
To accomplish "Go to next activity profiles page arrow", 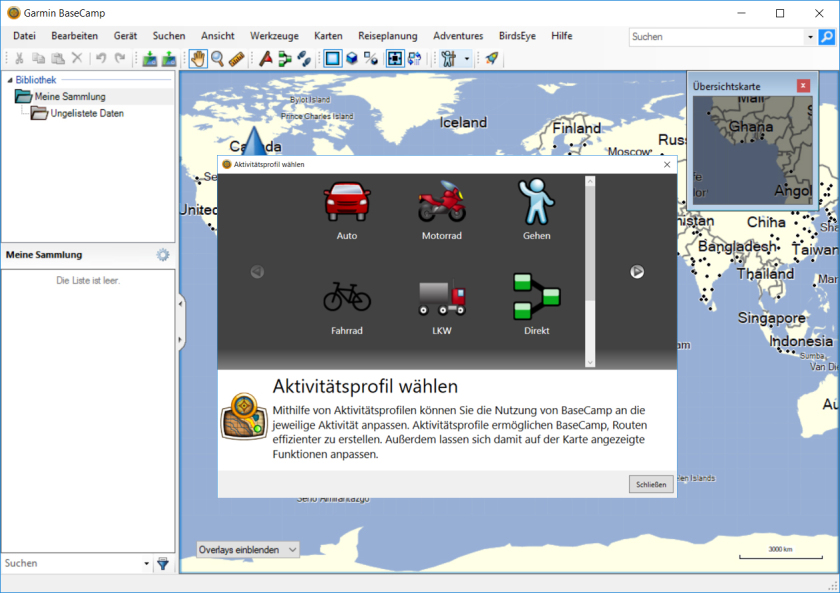I will pyautogui.click(x=637, y=271).
